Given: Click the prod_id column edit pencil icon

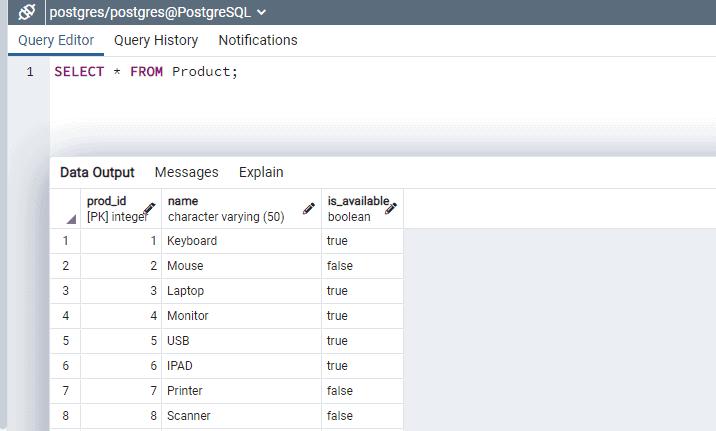Looking at the screenshot, I should click(150, 208).
